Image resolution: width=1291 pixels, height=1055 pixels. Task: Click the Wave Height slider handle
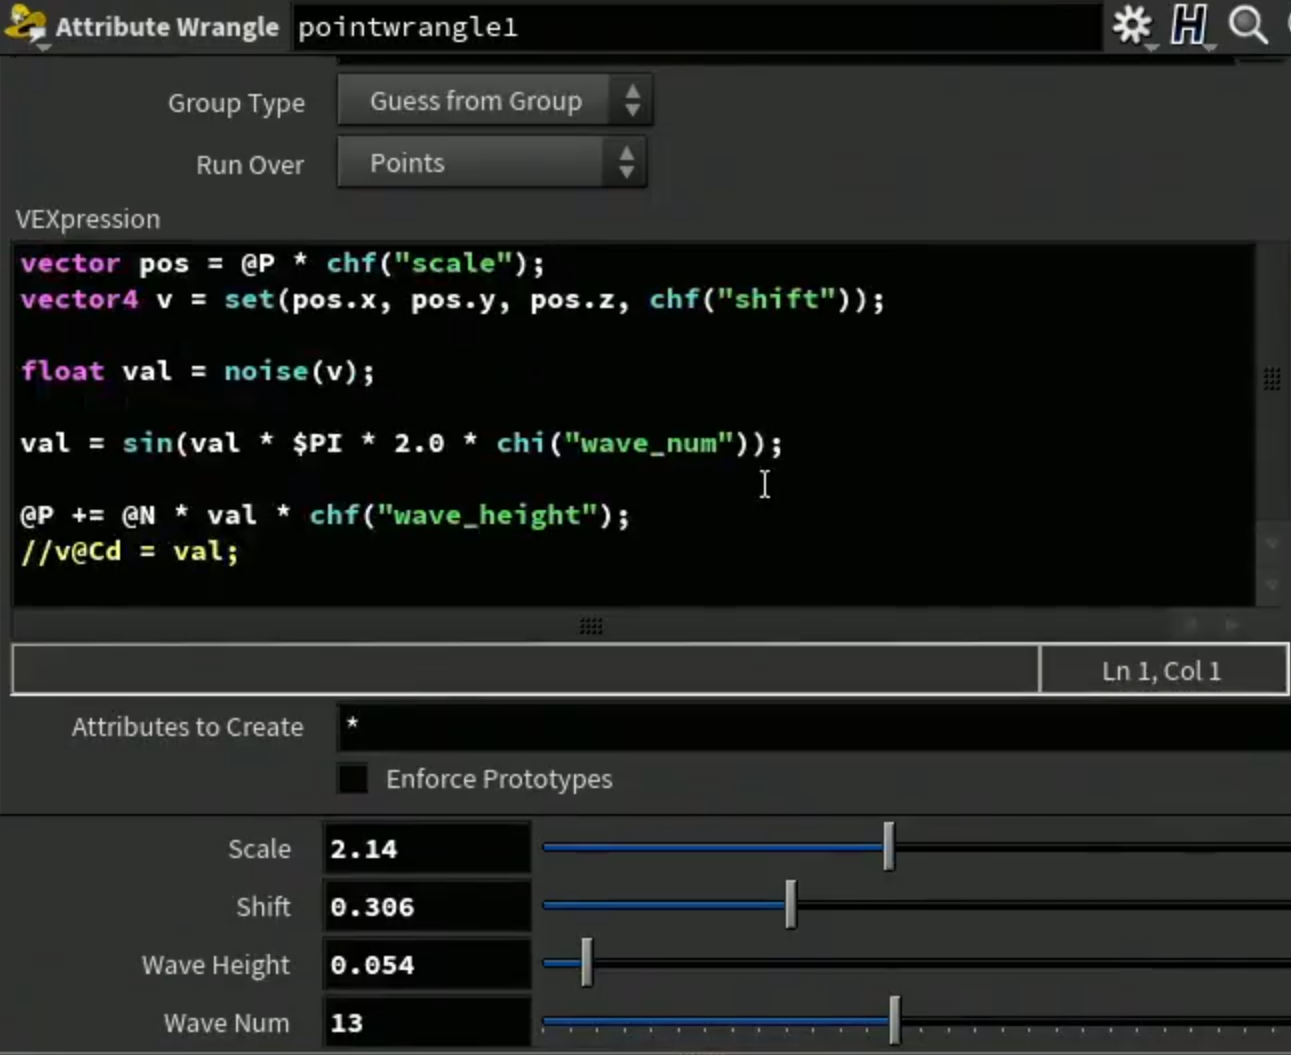pos(587,963)
